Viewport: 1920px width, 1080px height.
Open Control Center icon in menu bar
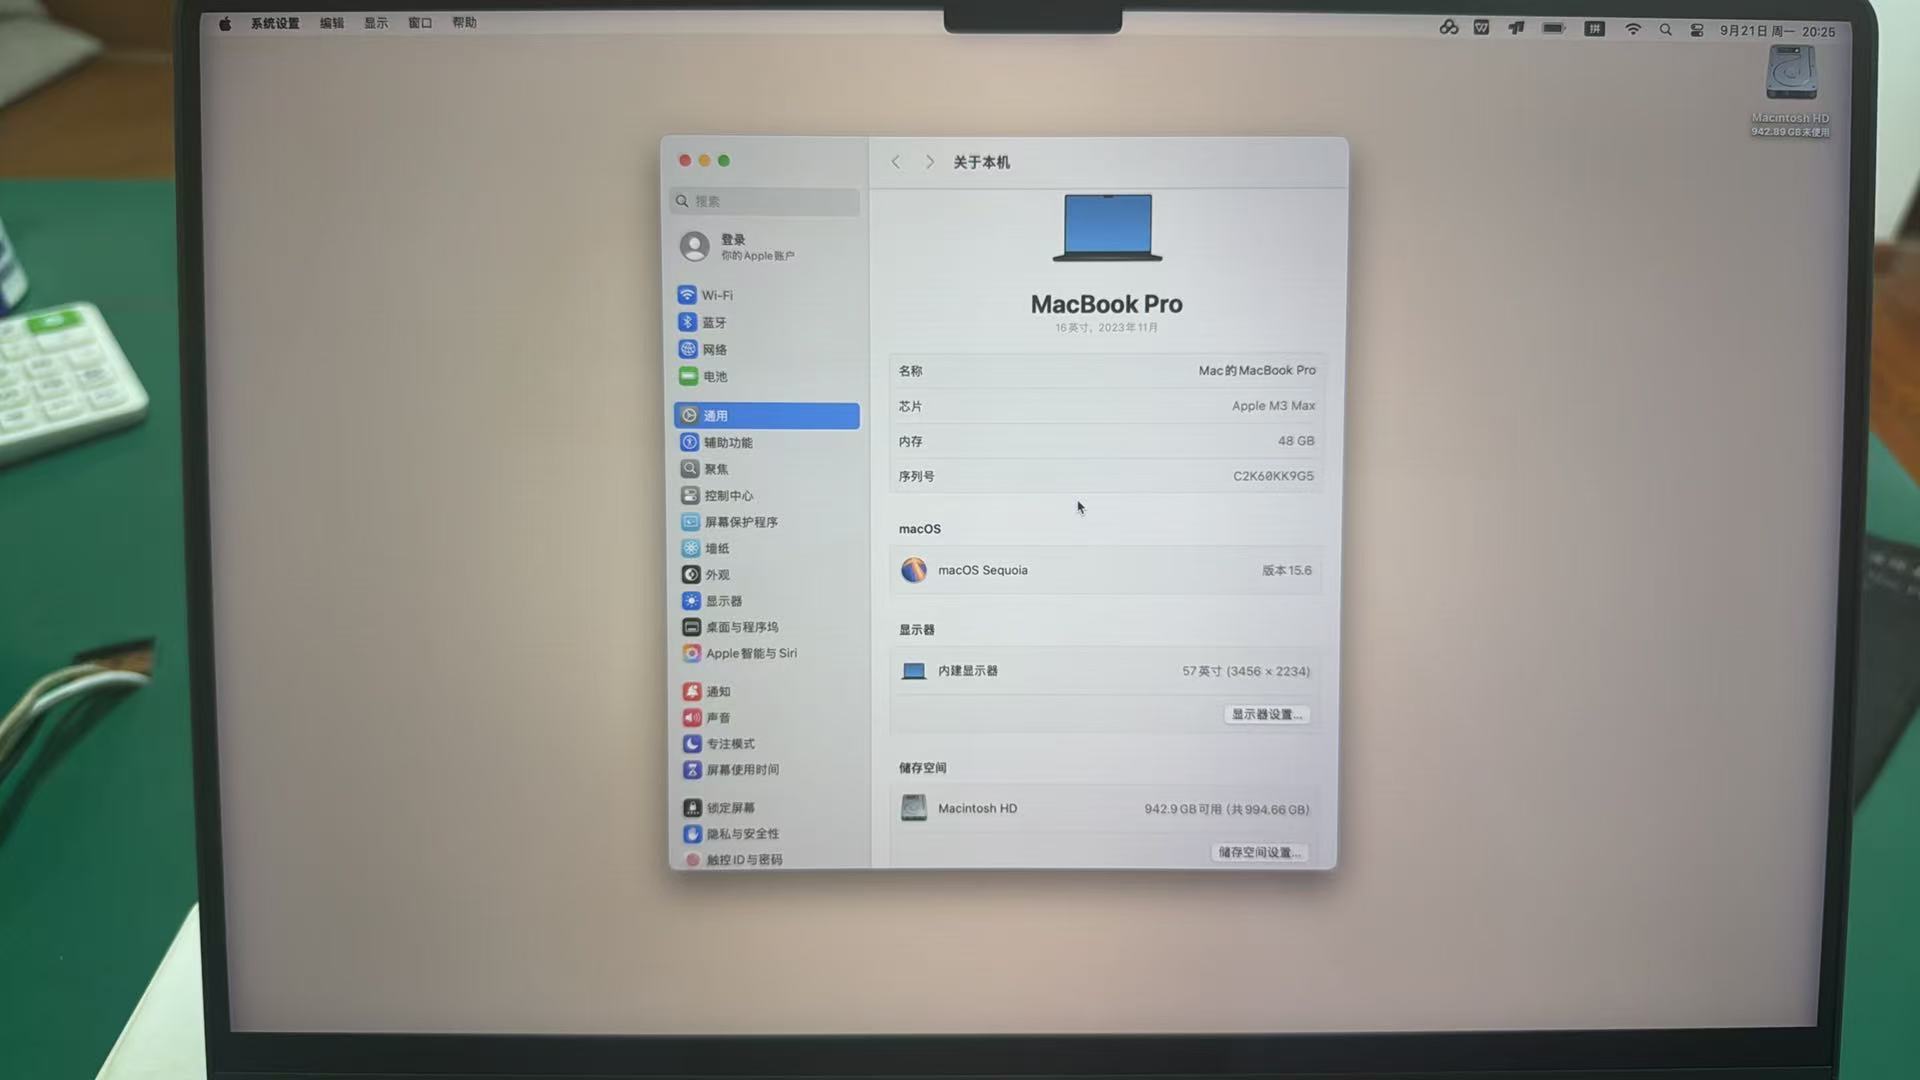click(1697, 30)
